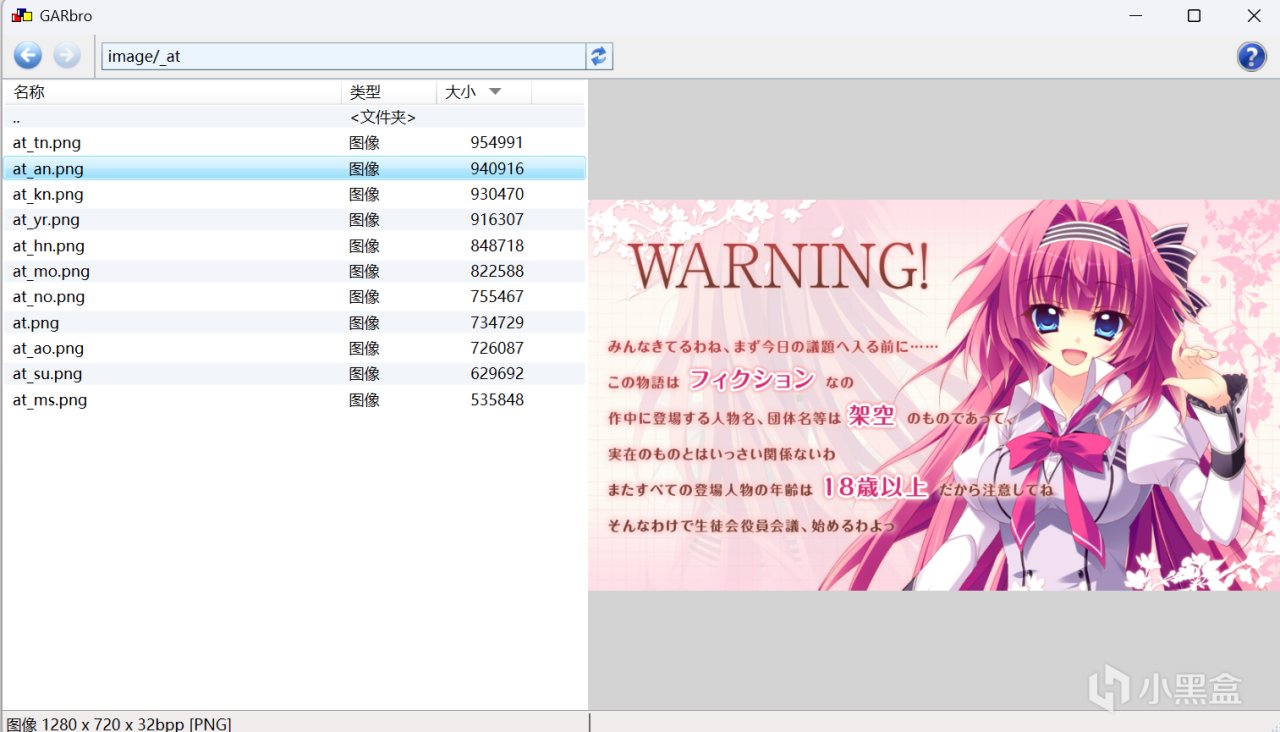Open the parent folder '..' entry
Viewport: 1280px width, 732px height.
[294, 117]
